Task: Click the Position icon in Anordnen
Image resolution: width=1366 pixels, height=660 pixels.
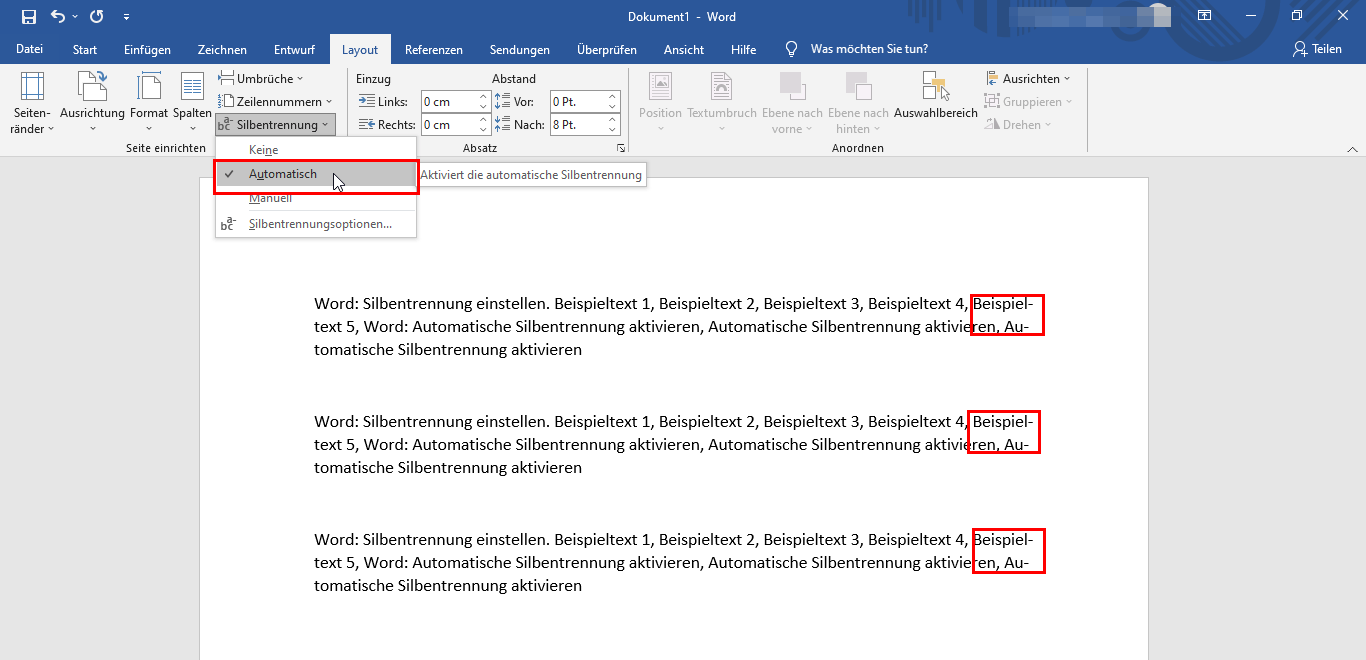Action: (660, 87)
